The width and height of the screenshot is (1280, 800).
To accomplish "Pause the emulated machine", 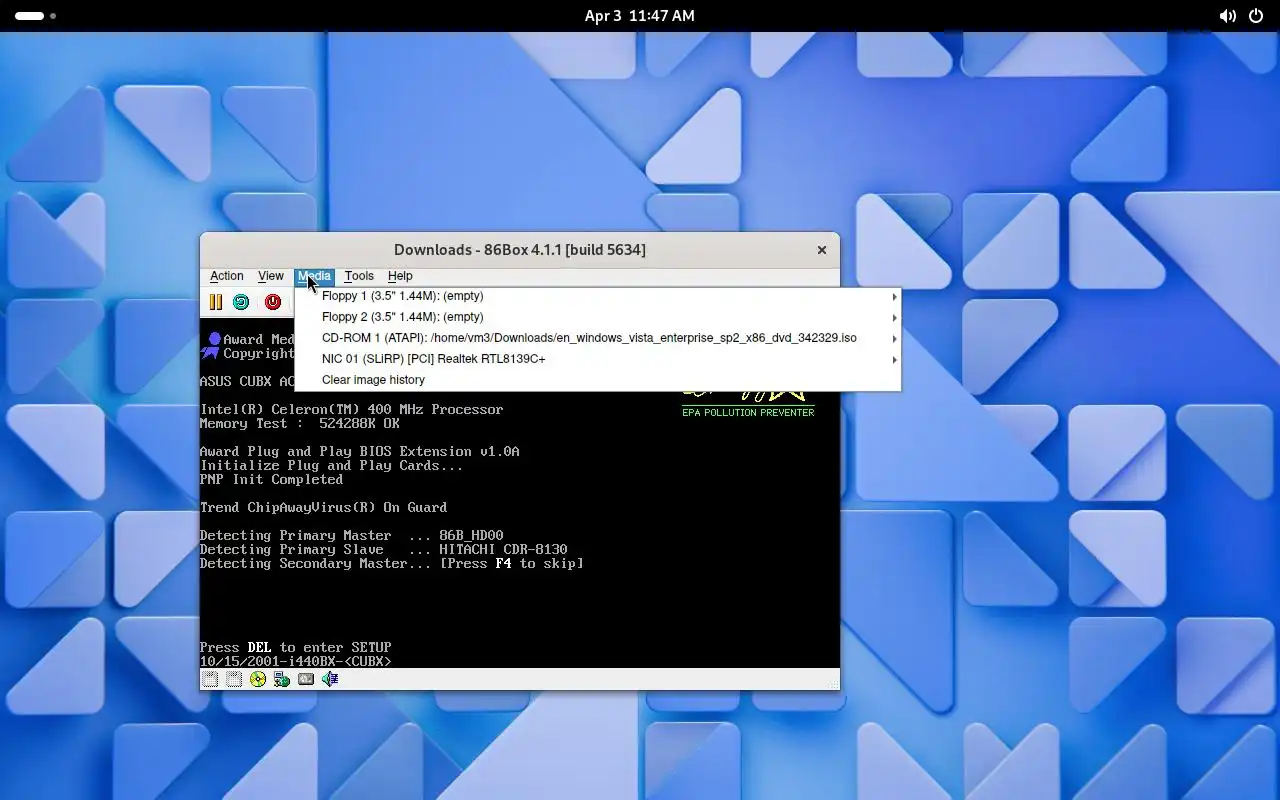I will [x=215, y=302].
